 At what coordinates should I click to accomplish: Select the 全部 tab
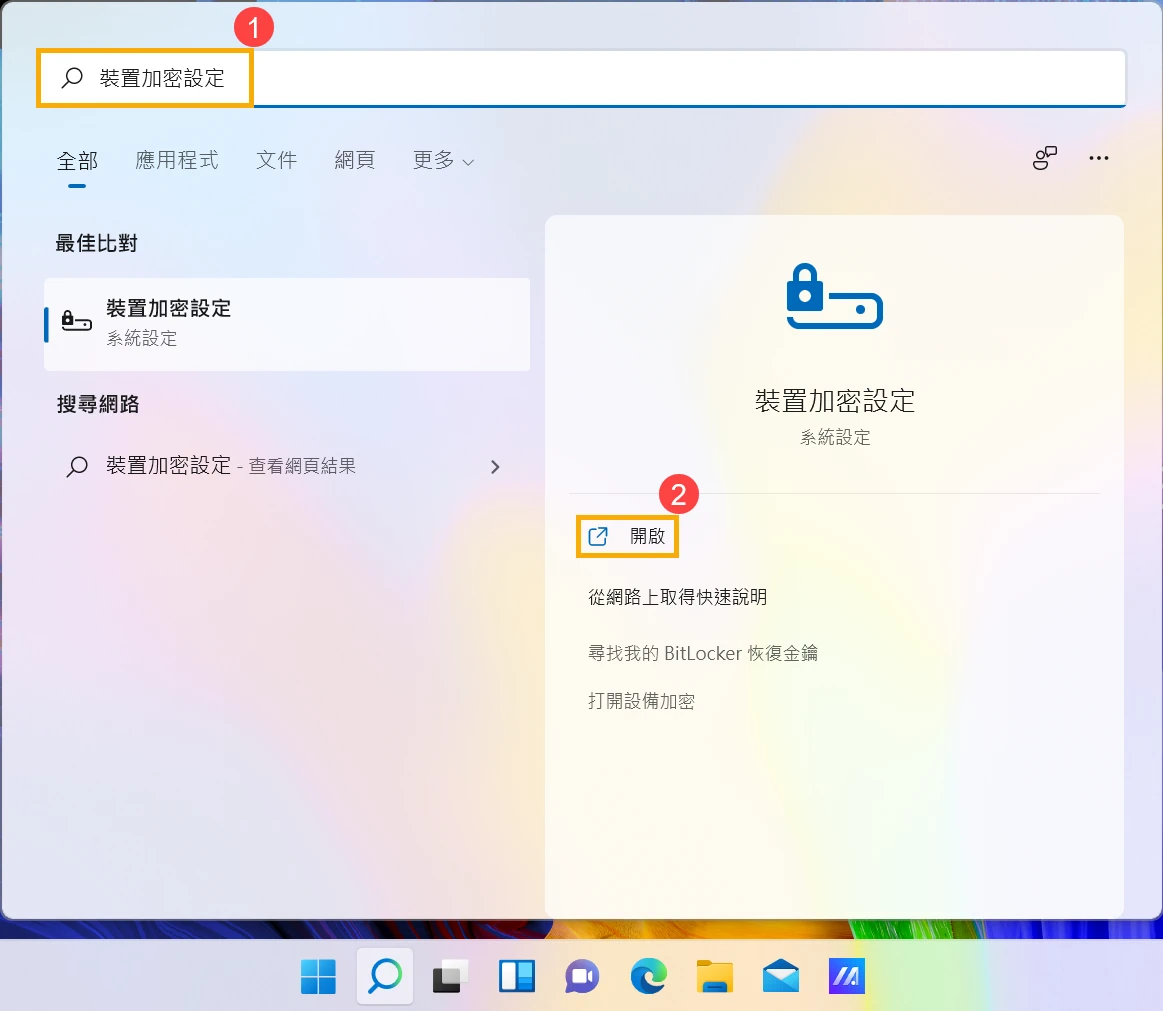tap(77, 160)
